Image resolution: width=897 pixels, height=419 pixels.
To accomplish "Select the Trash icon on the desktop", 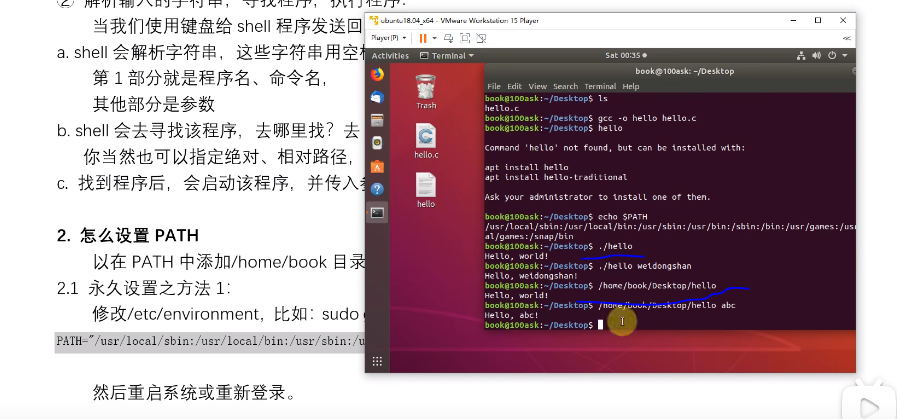I will point(426,92).
